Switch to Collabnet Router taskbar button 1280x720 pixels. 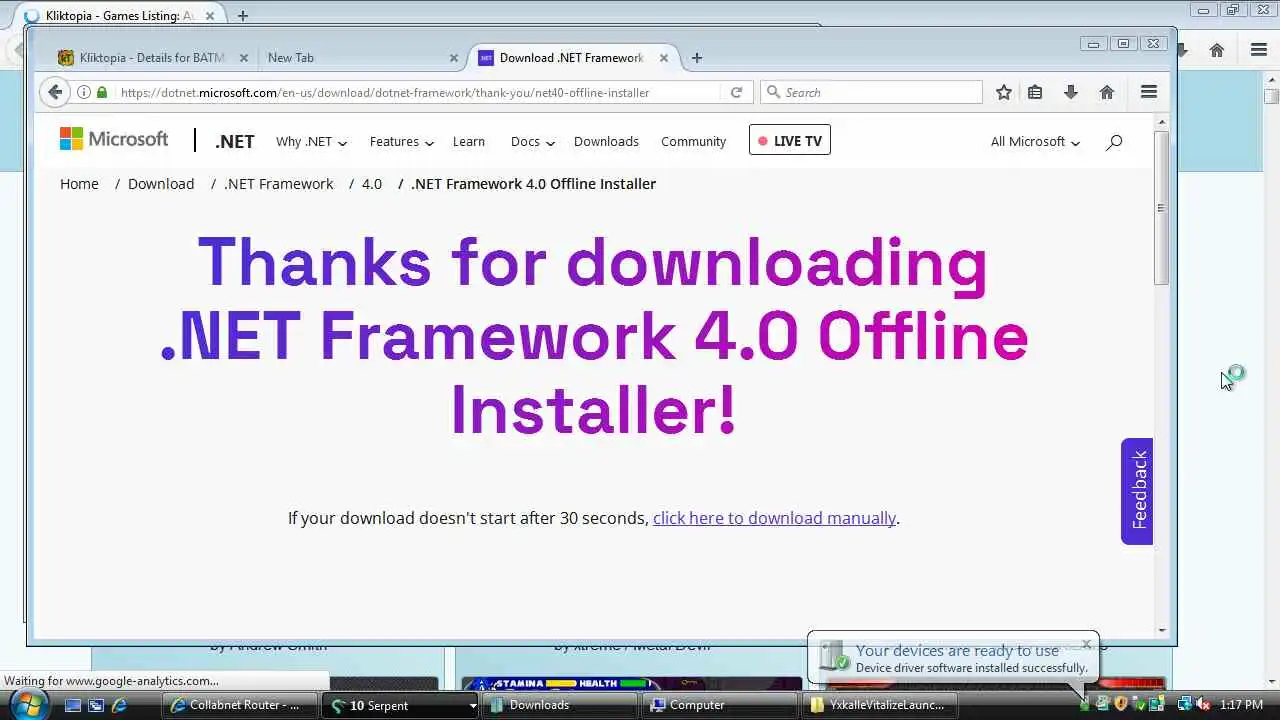(x=240, y=705)
